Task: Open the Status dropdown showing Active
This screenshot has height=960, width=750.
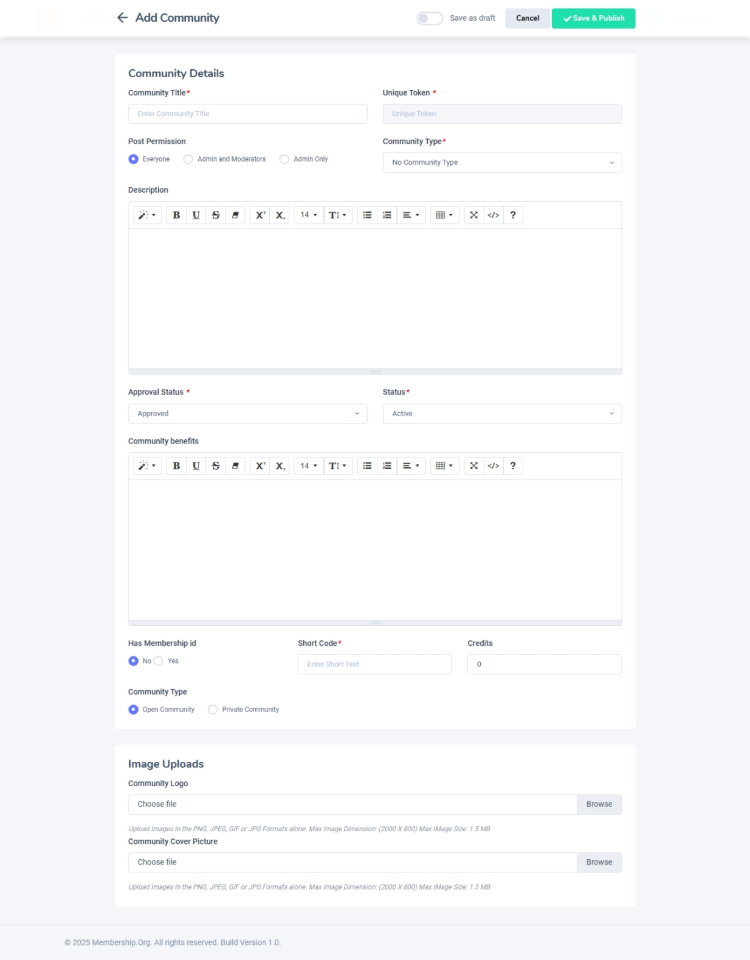Action: coord(502,413)
